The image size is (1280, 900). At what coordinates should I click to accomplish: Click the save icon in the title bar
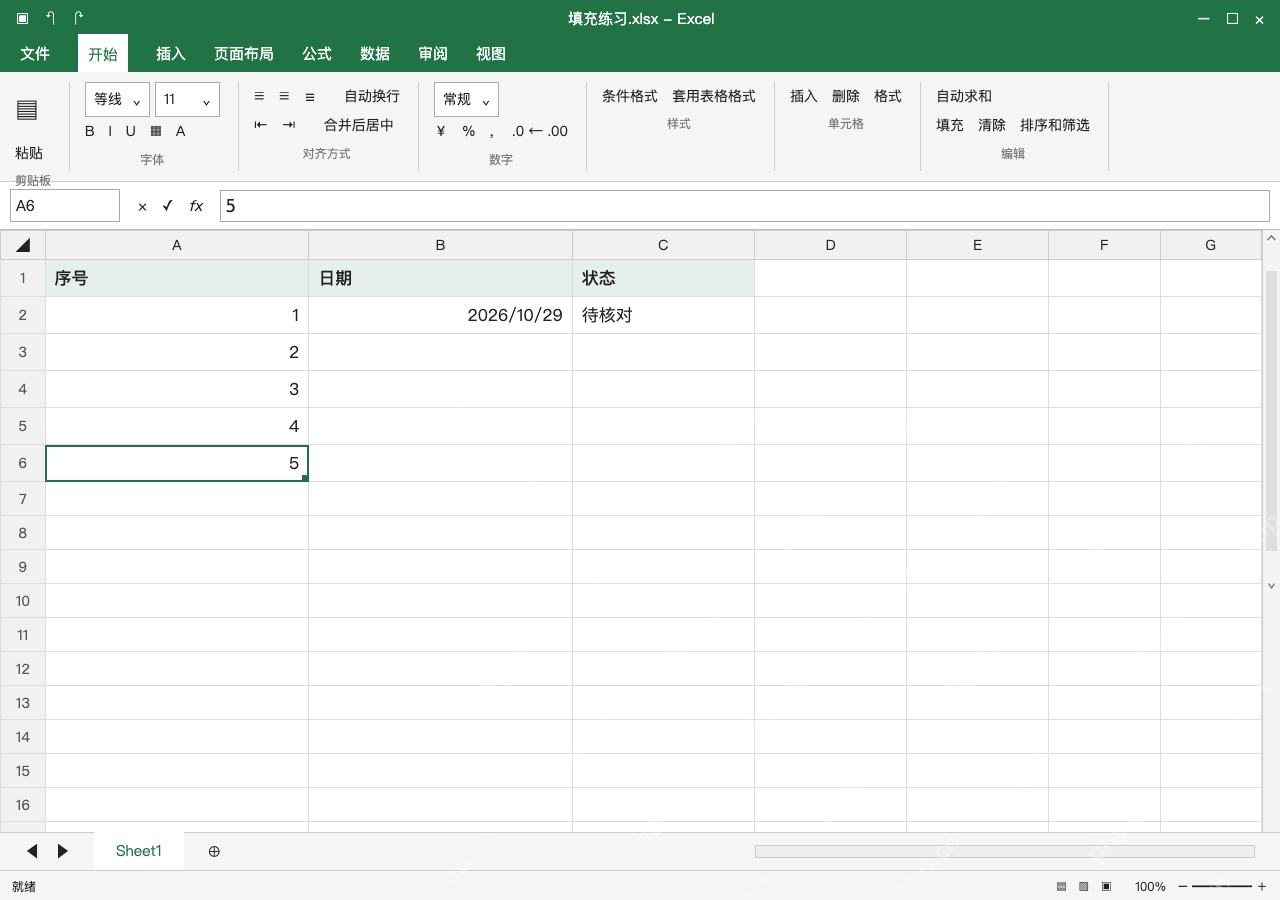tap(22, 18)
